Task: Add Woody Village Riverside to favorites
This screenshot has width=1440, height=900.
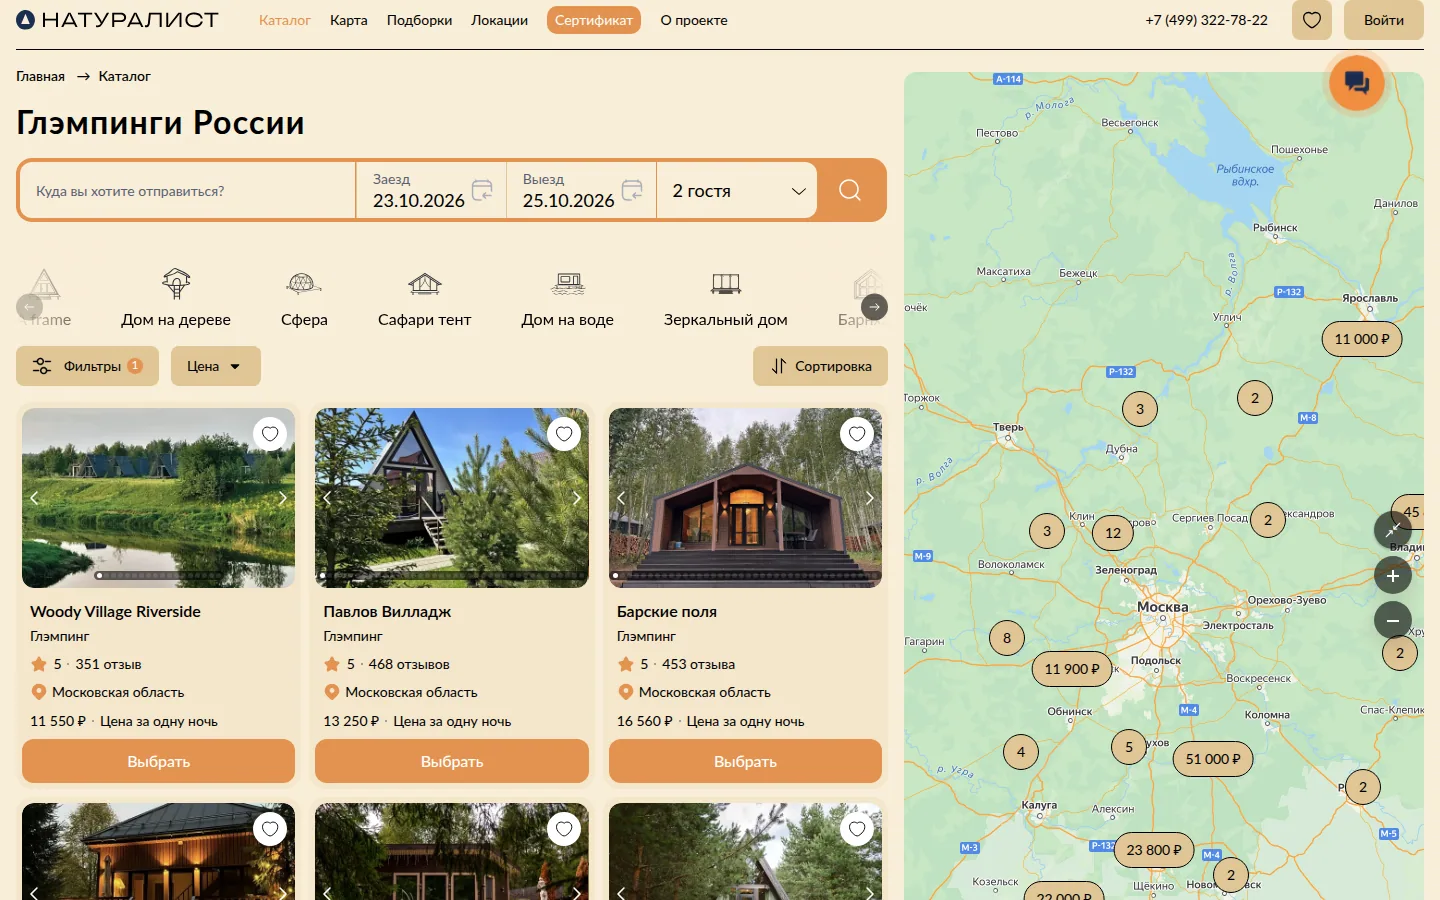Action: pyautogui.click(x=270, y=434)
